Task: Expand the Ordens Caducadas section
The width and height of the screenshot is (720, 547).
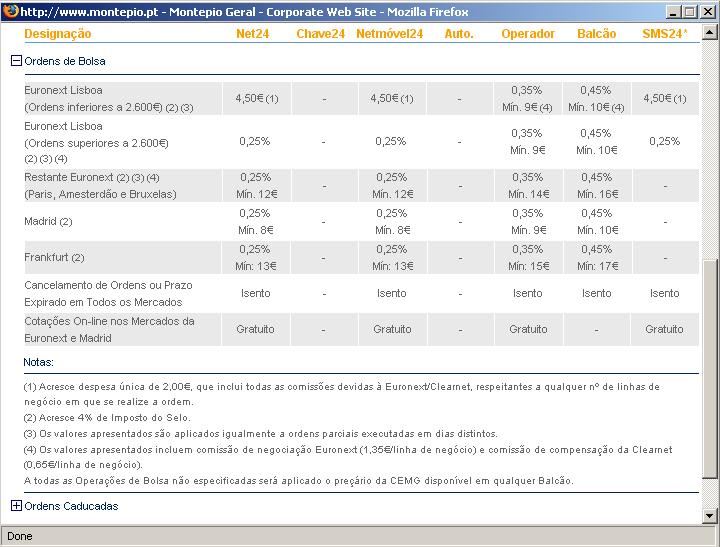Action: [16, 506]
